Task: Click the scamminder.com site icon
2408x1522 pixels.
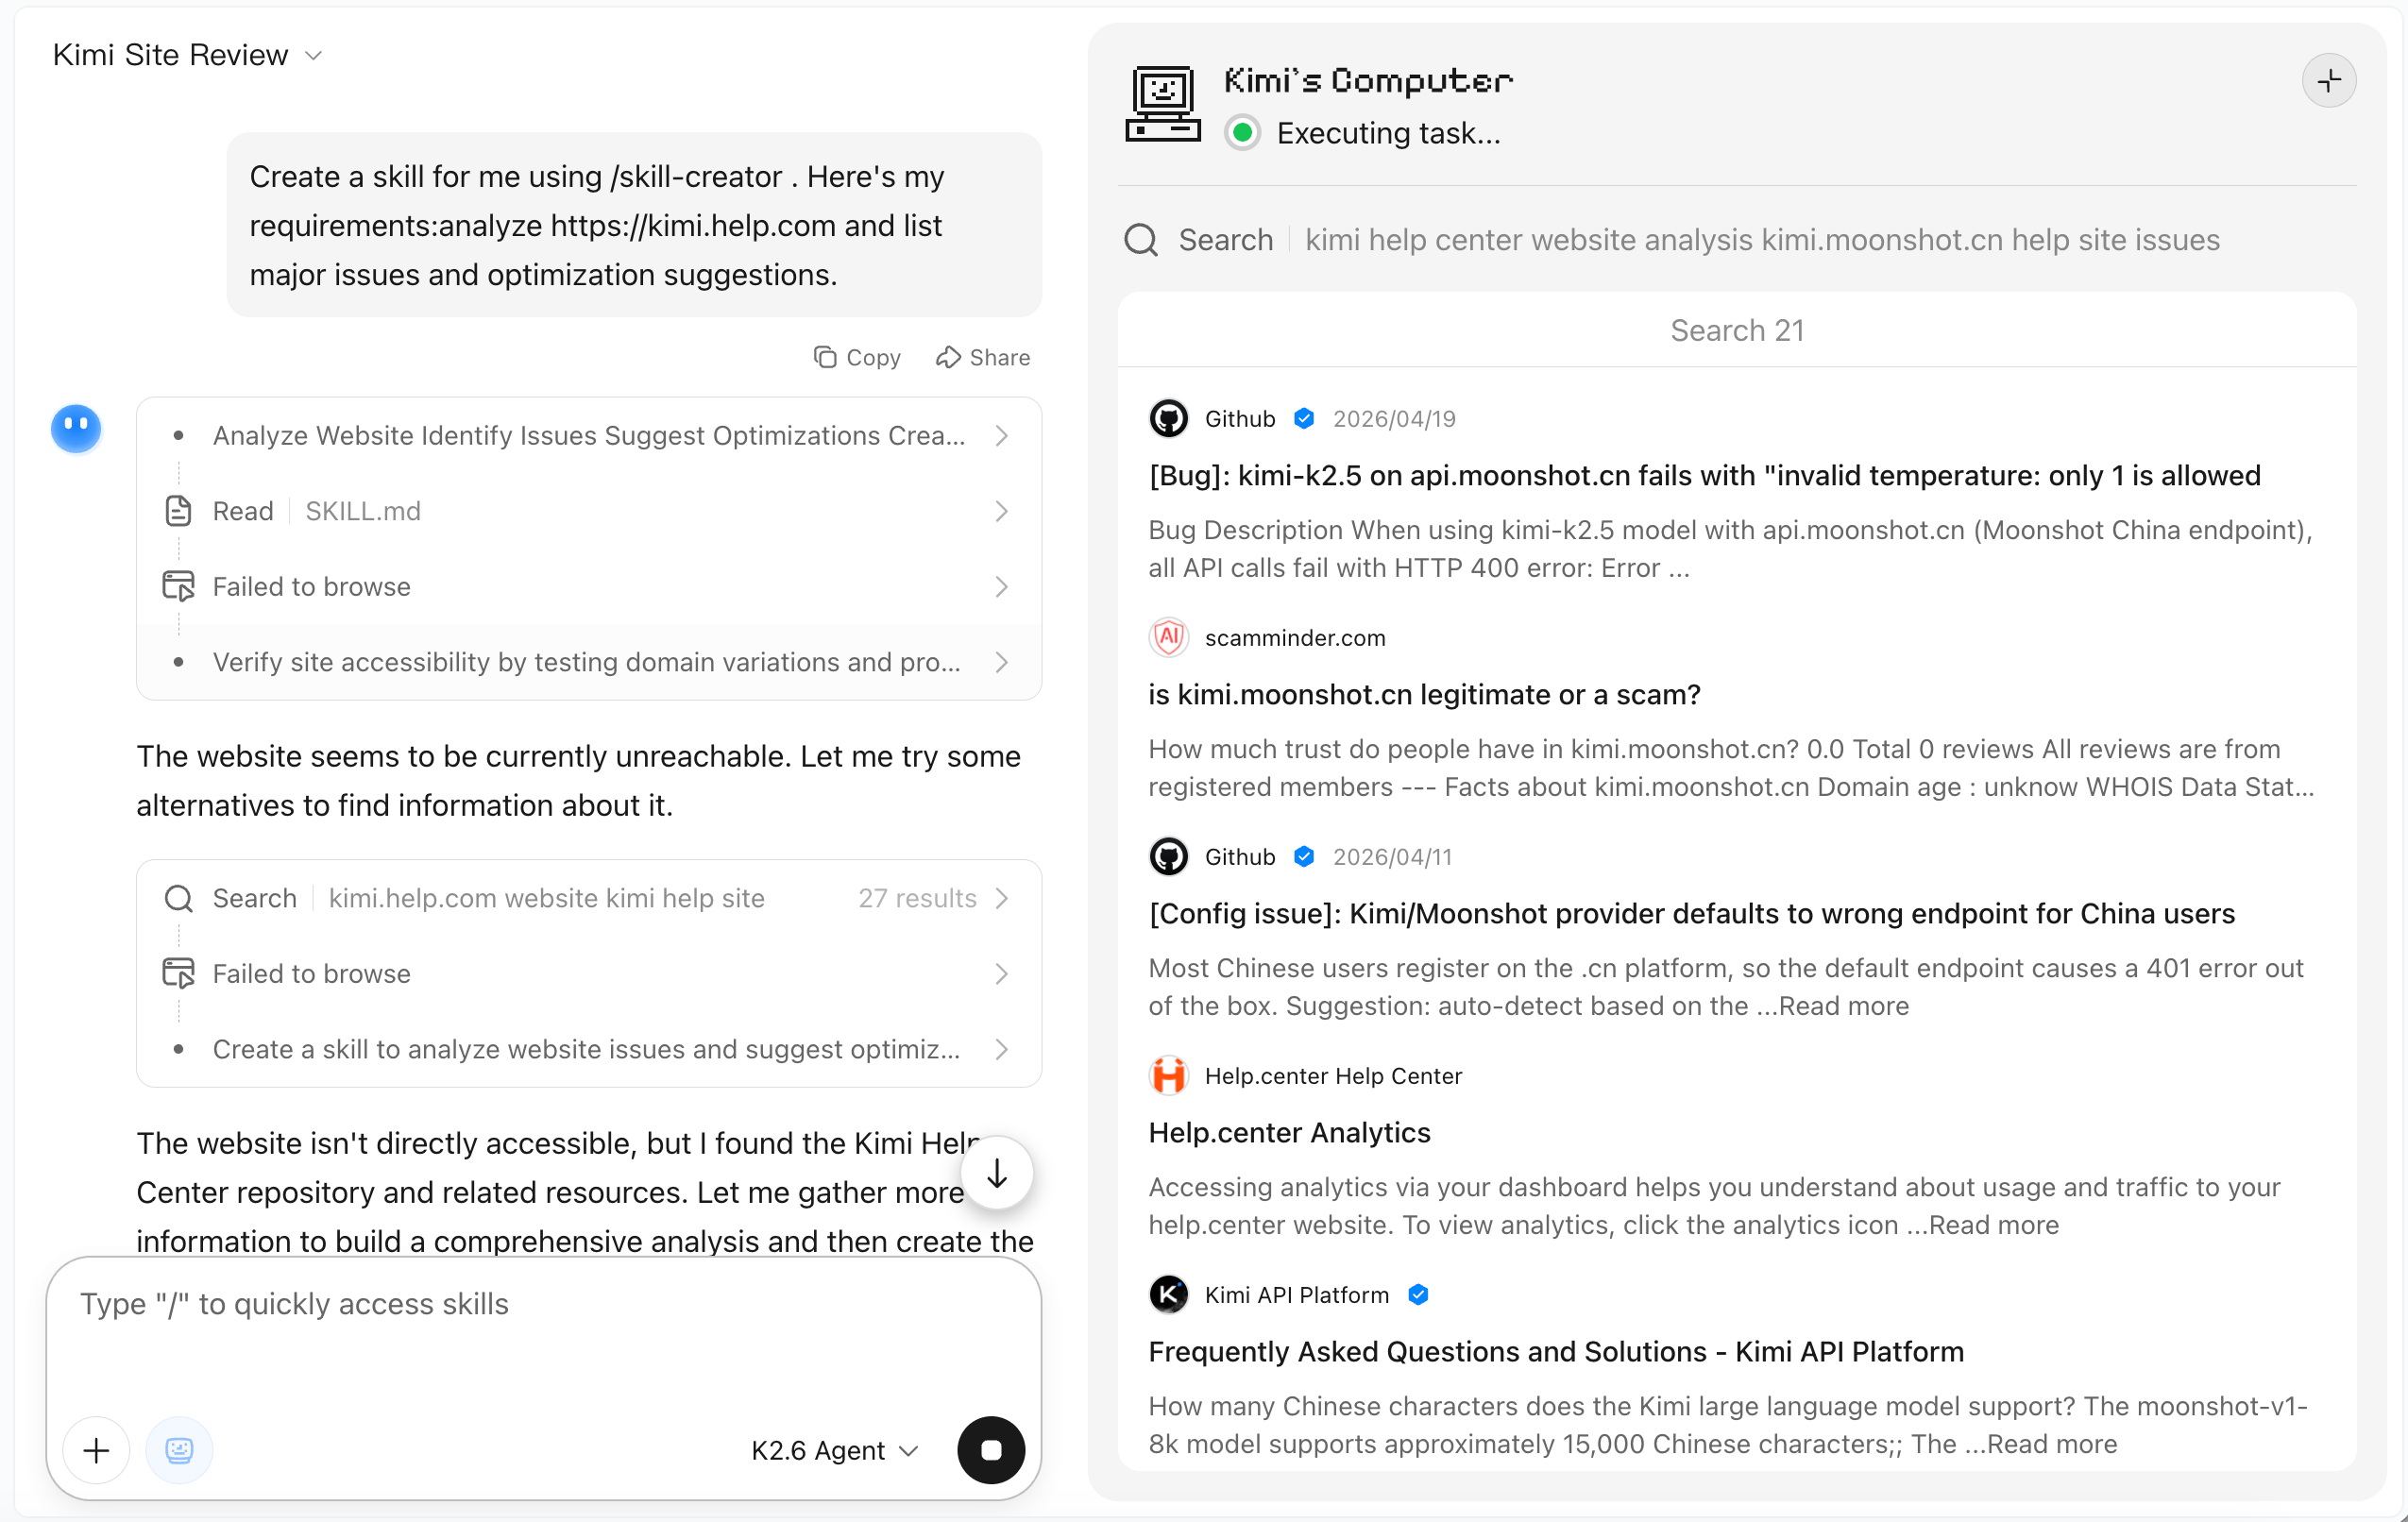Action: [x=1168, y=637]
